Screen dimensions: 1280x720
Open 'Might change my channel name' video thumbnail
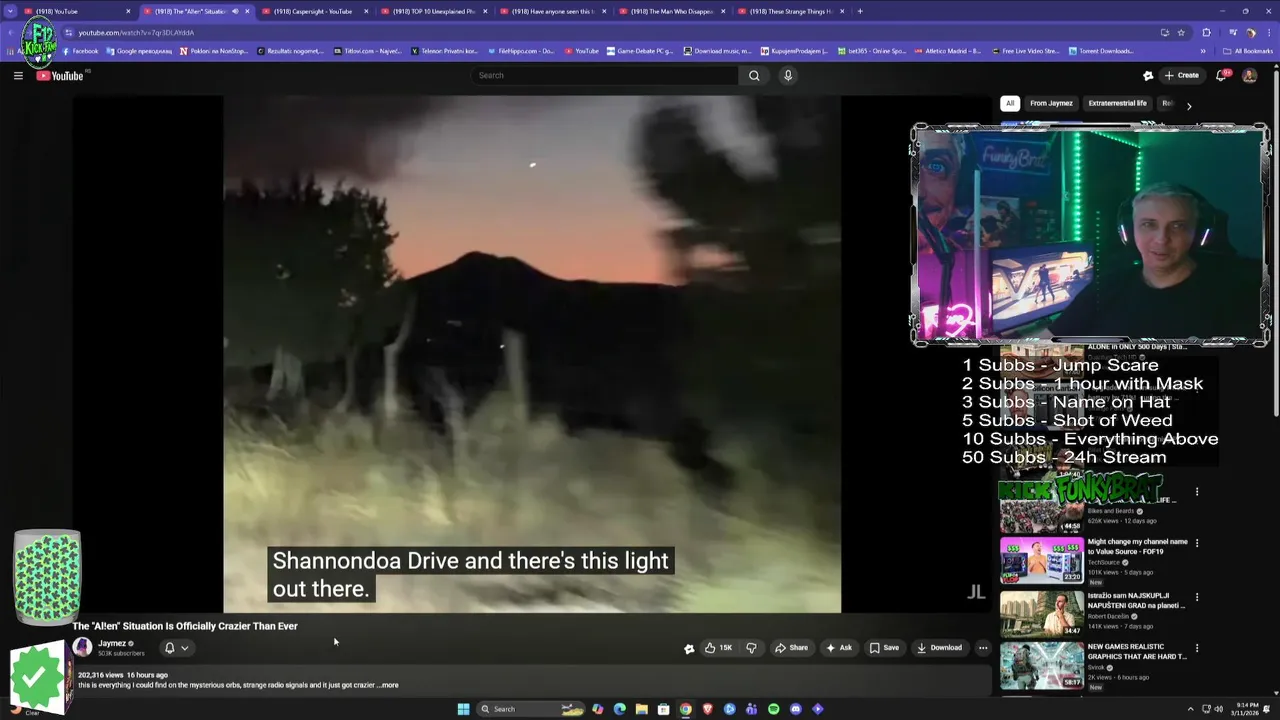click(1042, 560)
